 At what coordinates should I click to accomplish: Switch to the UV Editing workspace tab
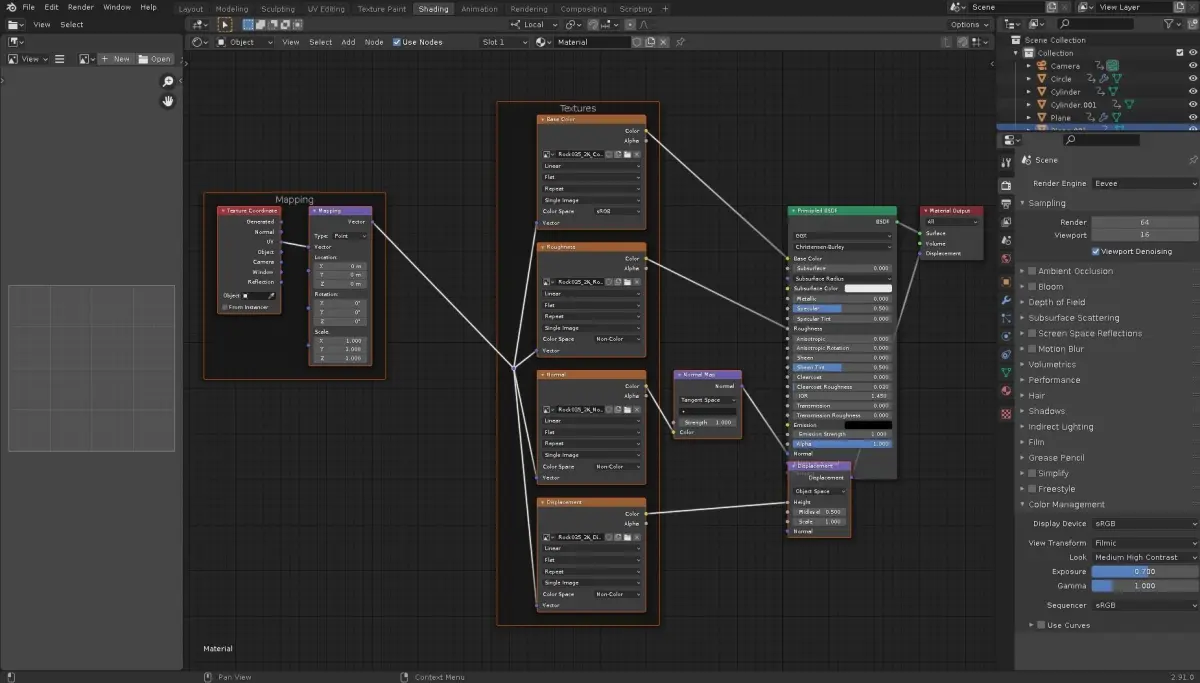[325, 9]
